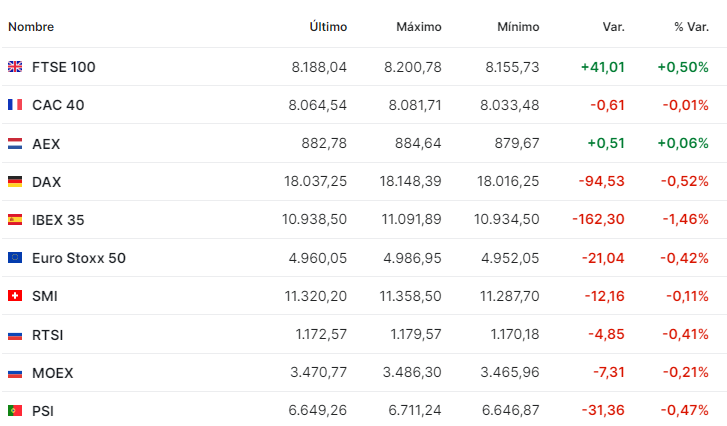The image size is (727, 426).
Task: Click the UK flag icon beside FTSE 100
Action: [x=15, y=67]
